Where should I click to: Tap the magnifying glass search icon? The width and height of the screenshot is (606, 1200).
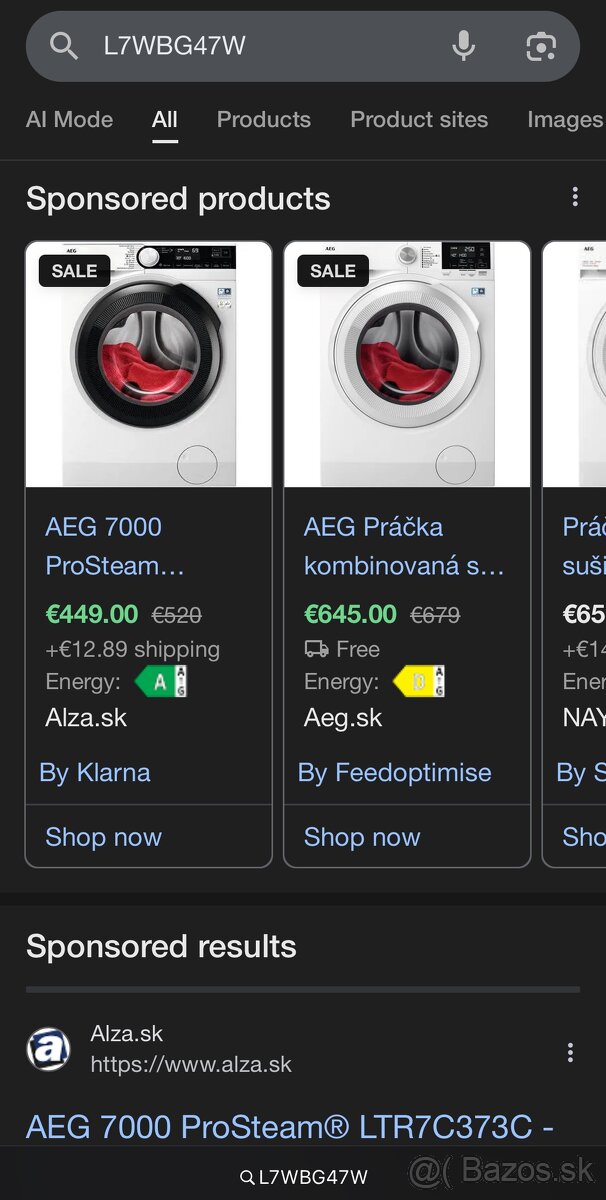tap(63, 46)
